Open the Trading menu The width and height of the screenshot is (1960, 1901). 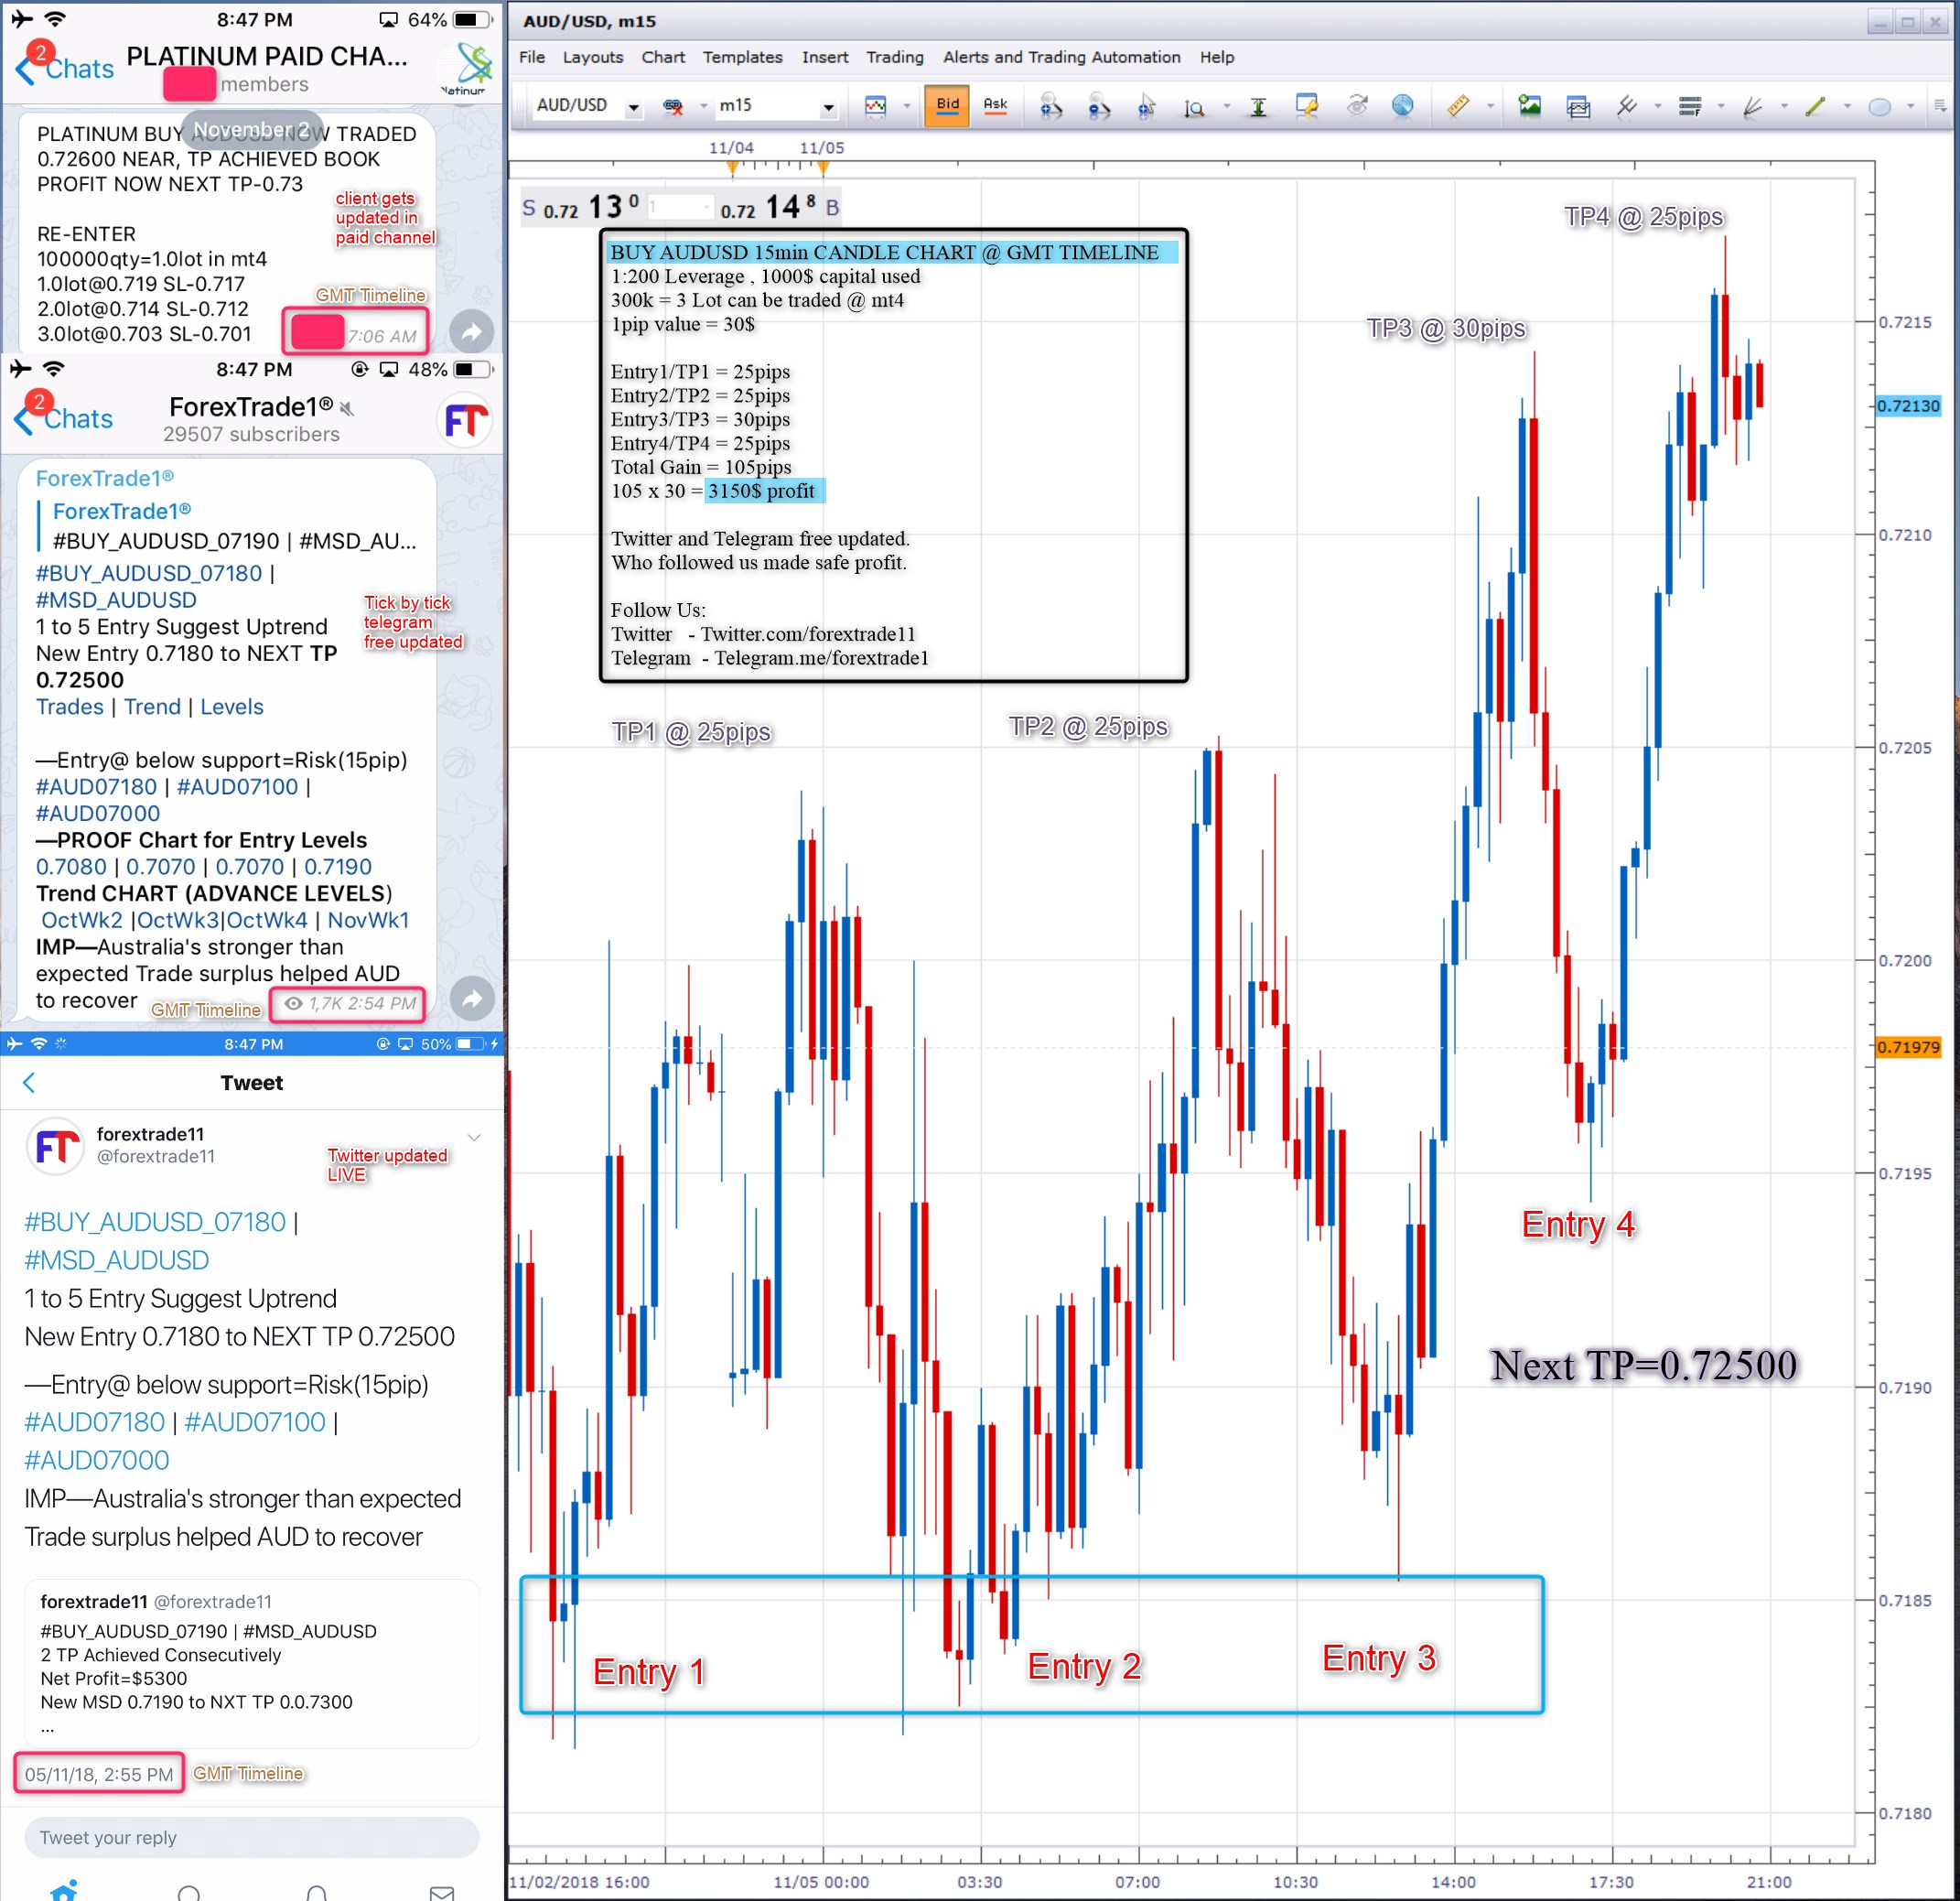point(895,57)
